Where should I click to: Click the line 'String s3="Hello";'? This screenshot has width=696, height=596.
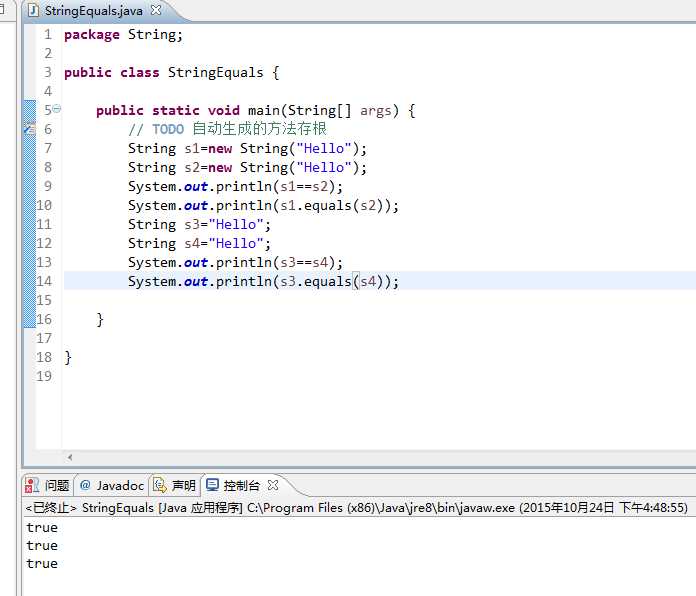[x=199, y=225]
